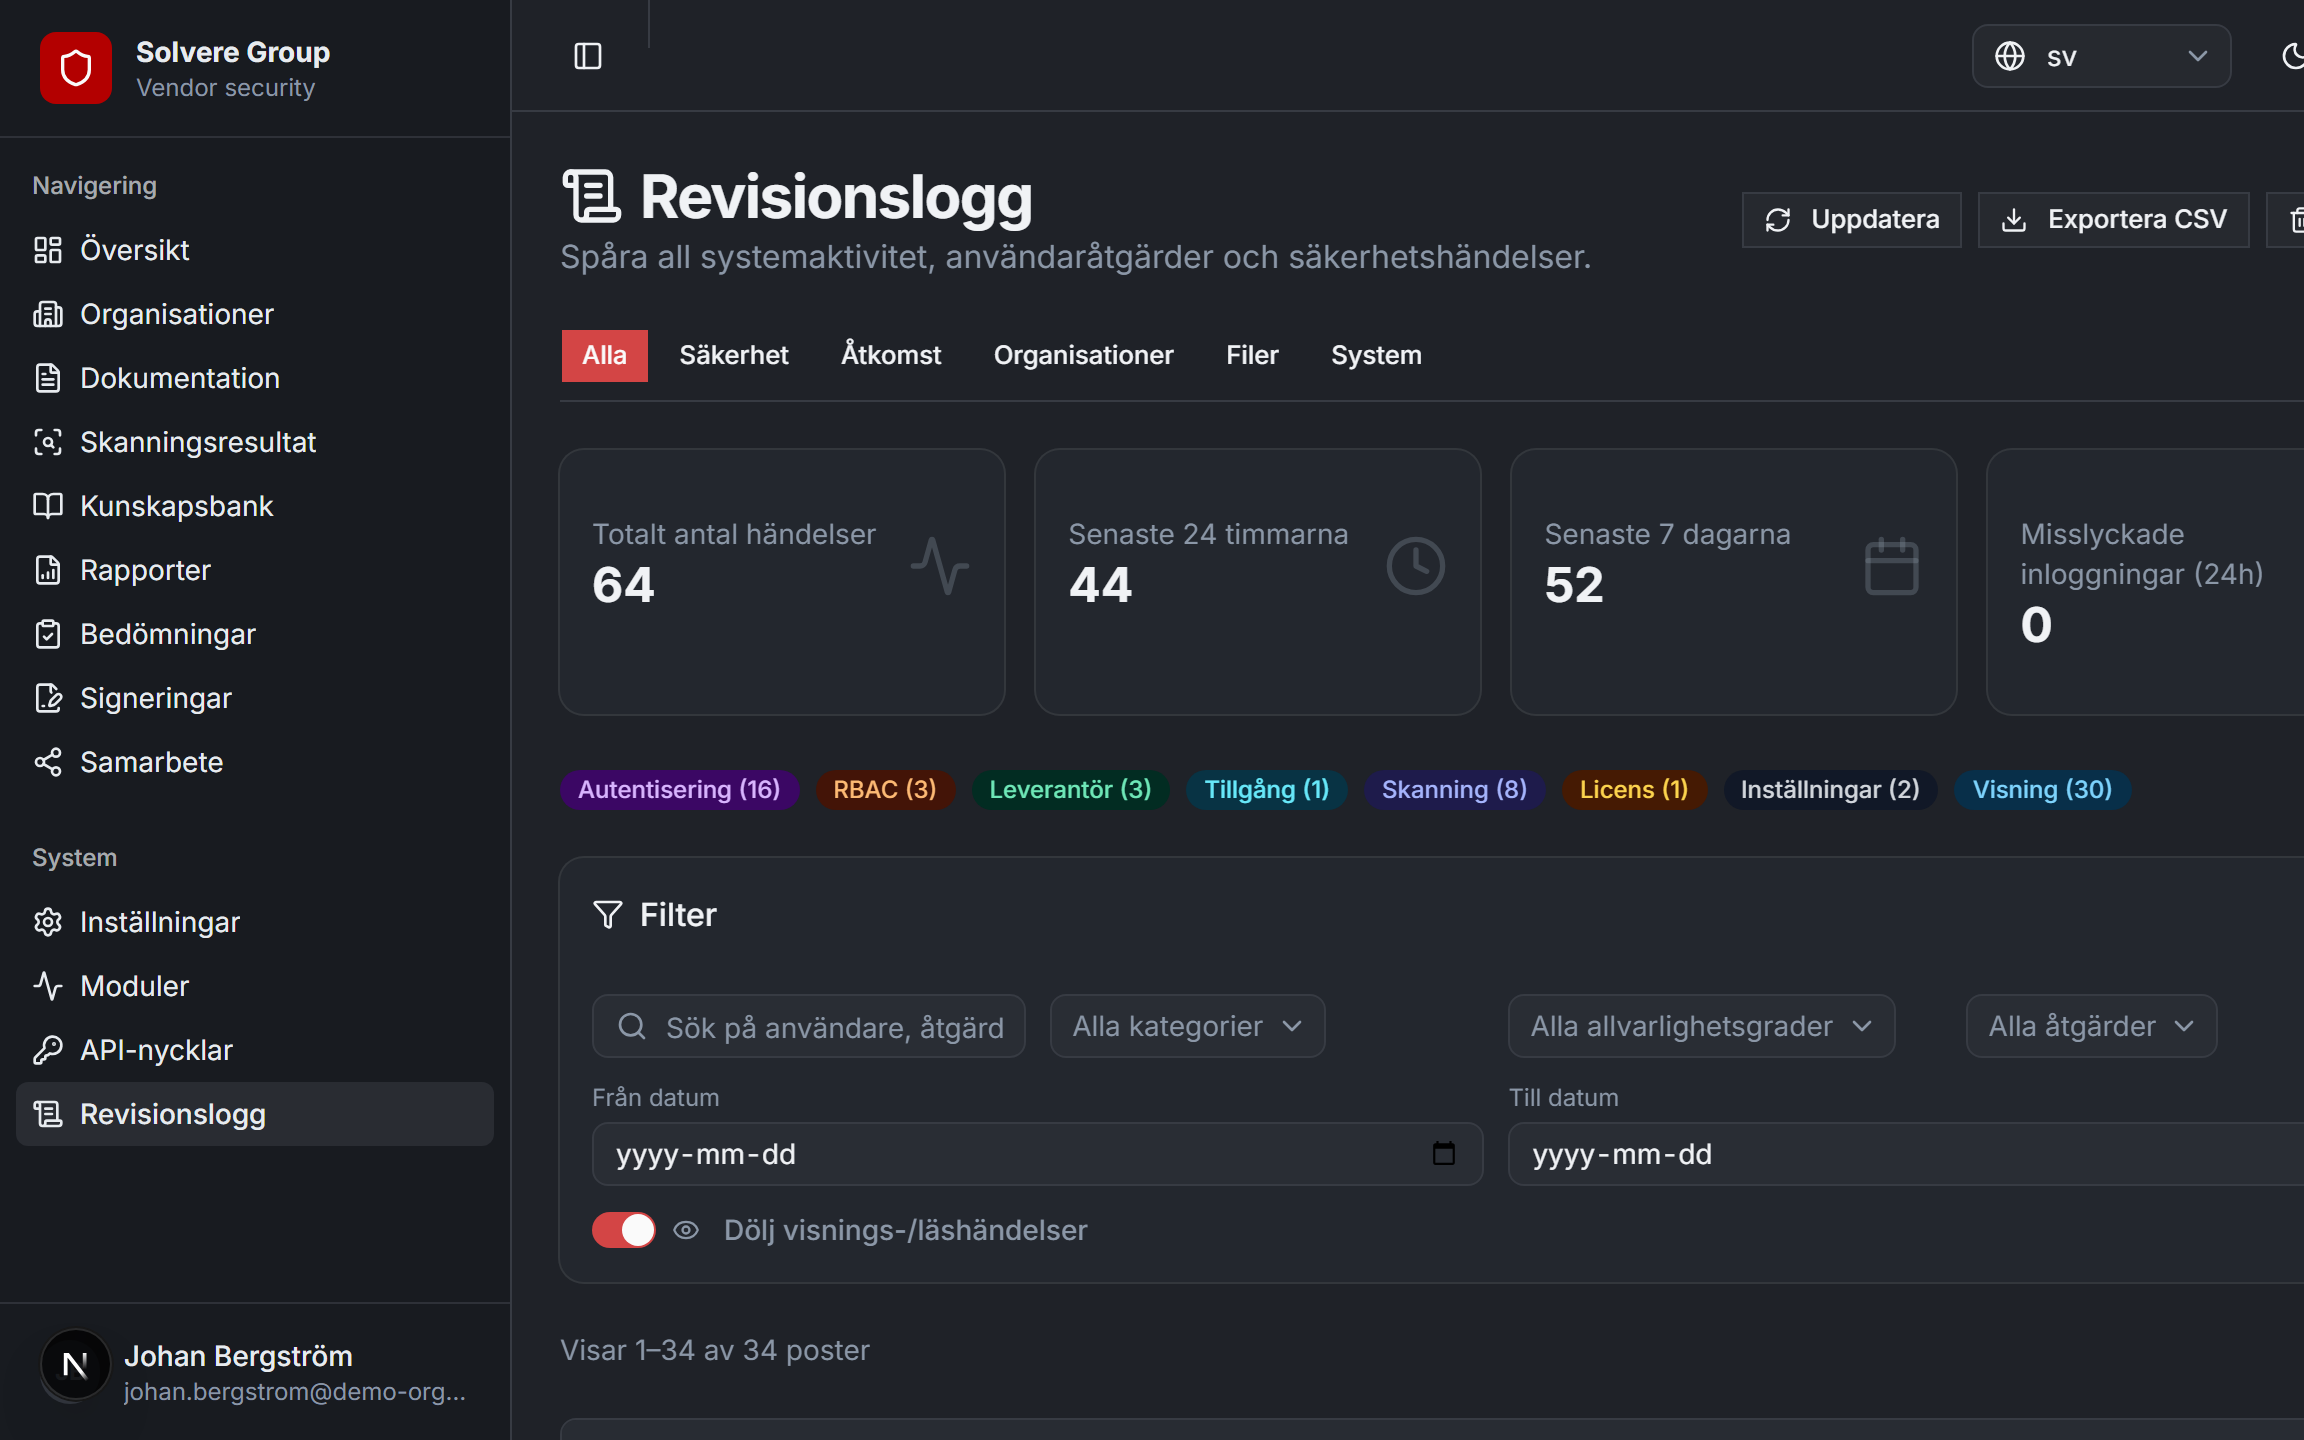Click the Till datum date field
This screenshot has height=1440, width=2304.
[x=1906, y=1153]
